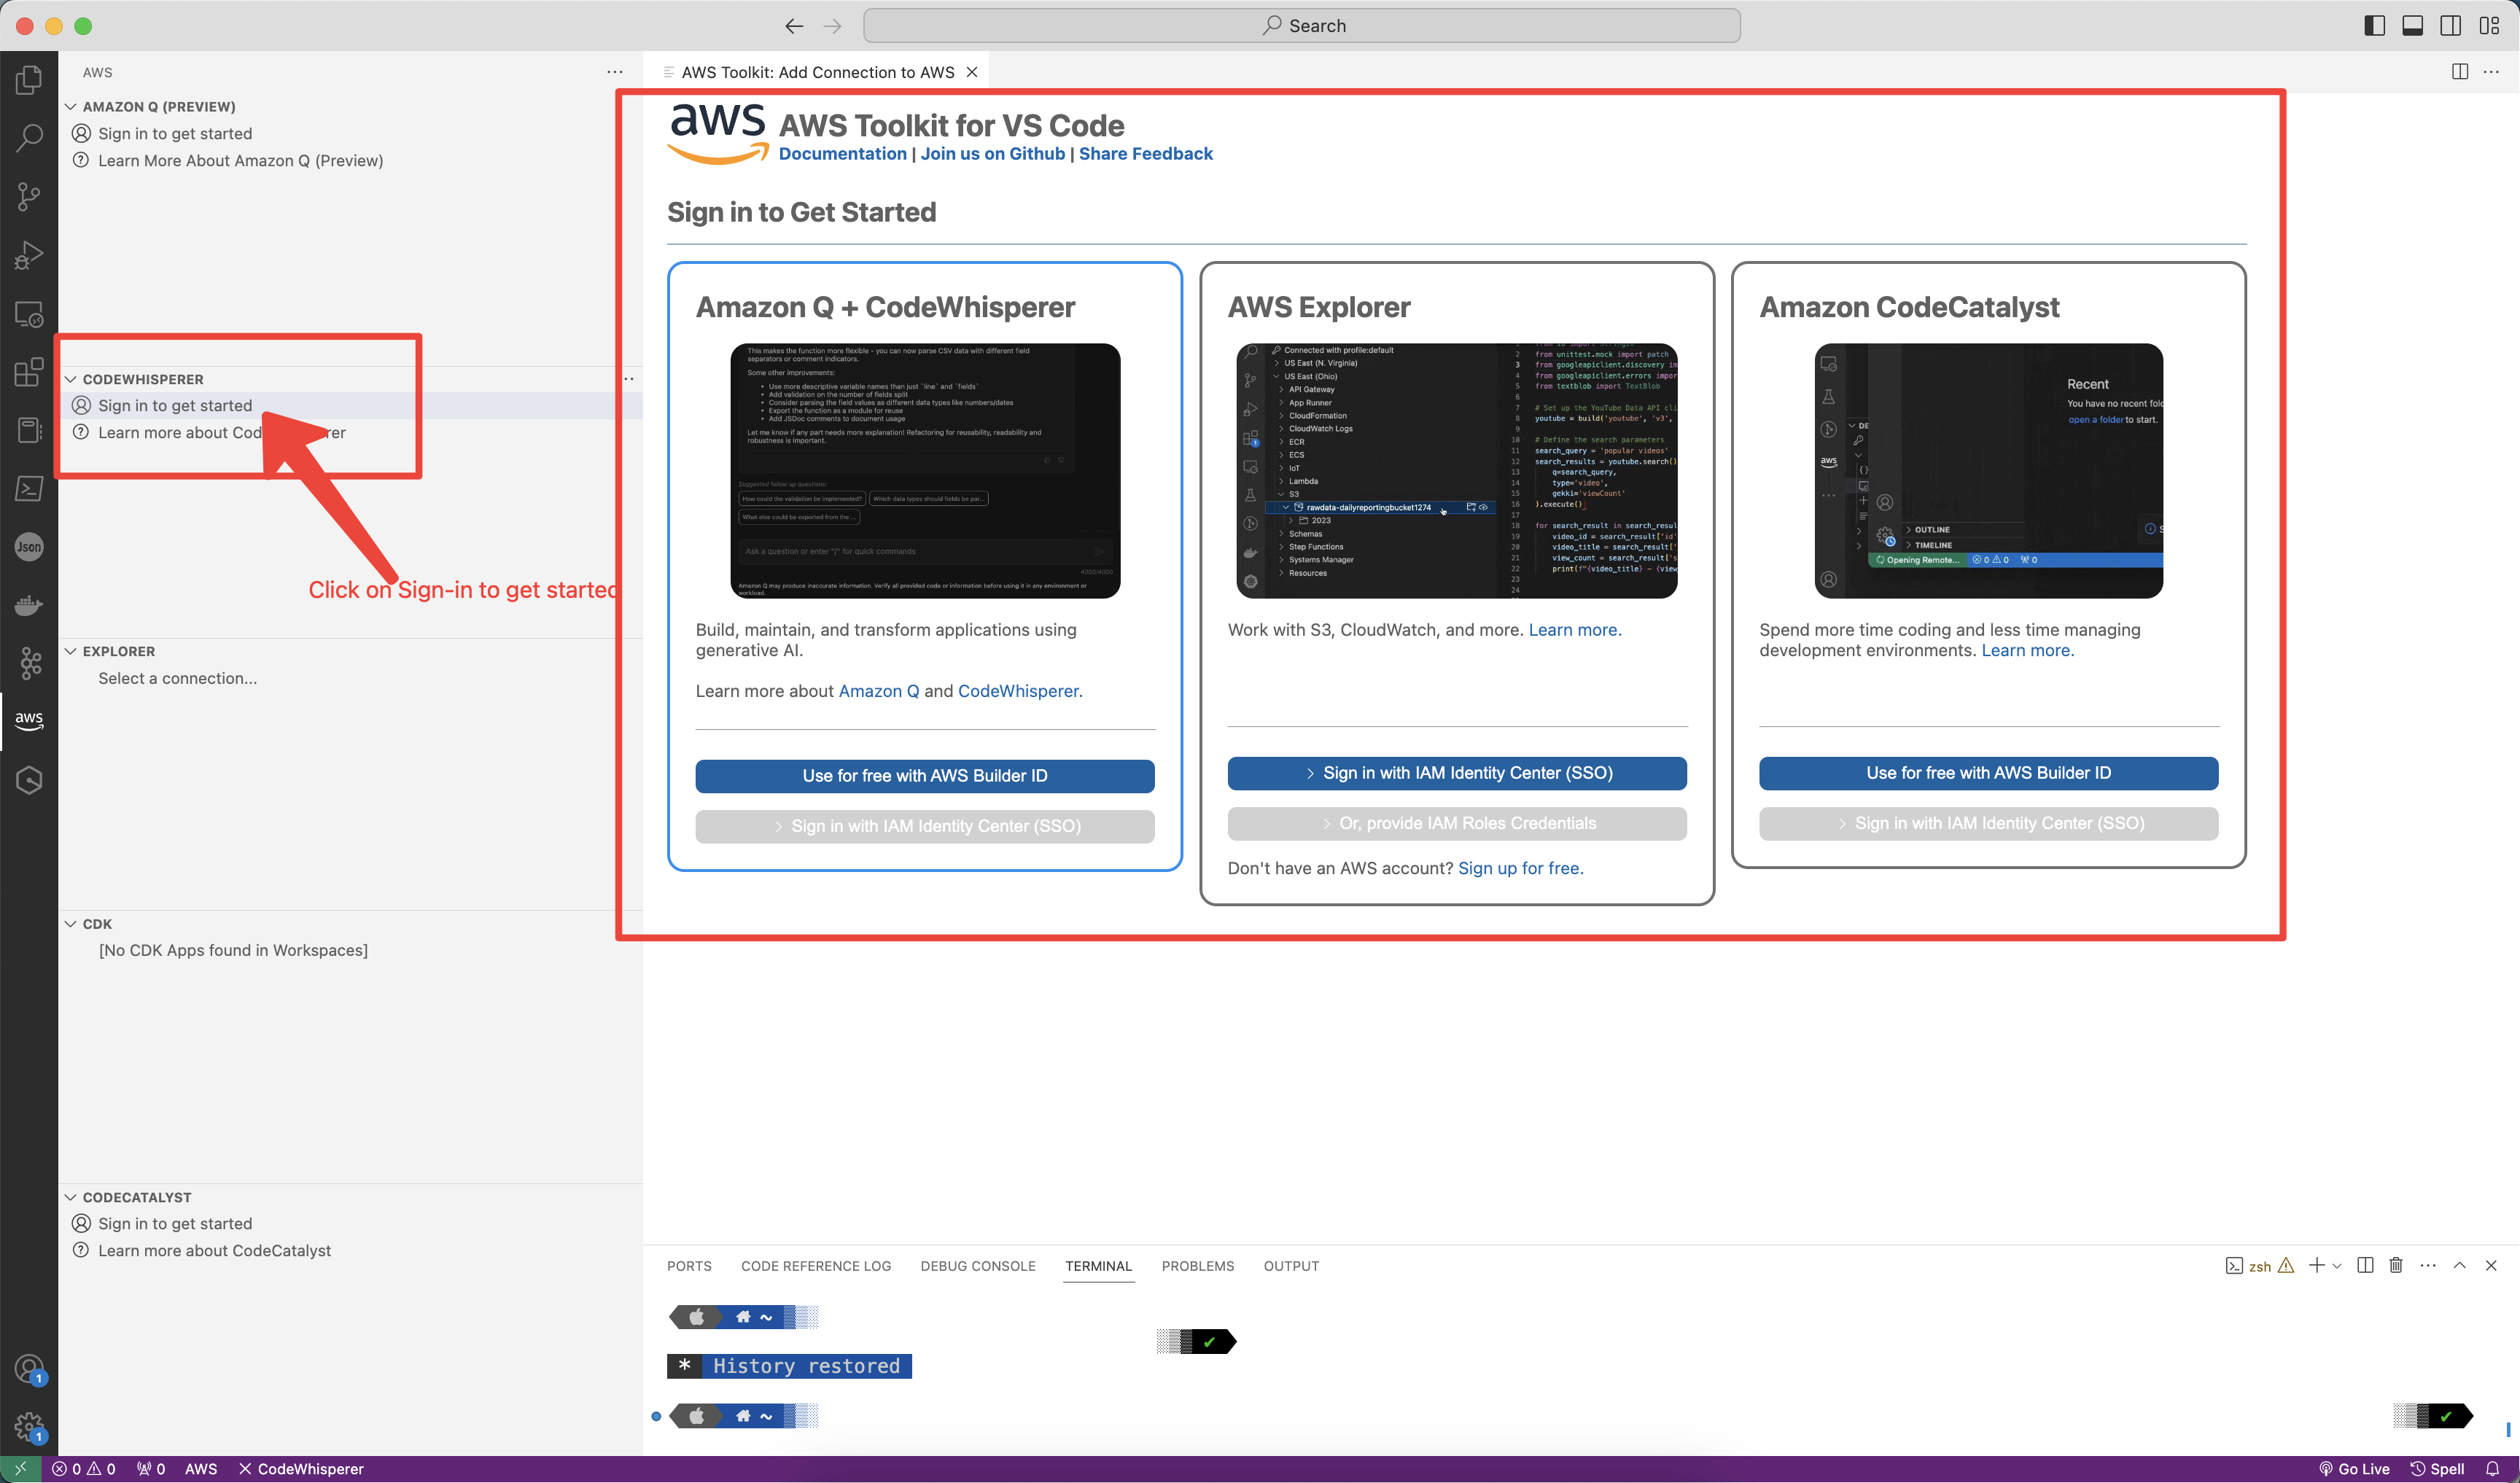The width and height of the screenshot is (2520, 1483).
Task: Toggle the bottom panel layout button
Action: (2412, 26)
